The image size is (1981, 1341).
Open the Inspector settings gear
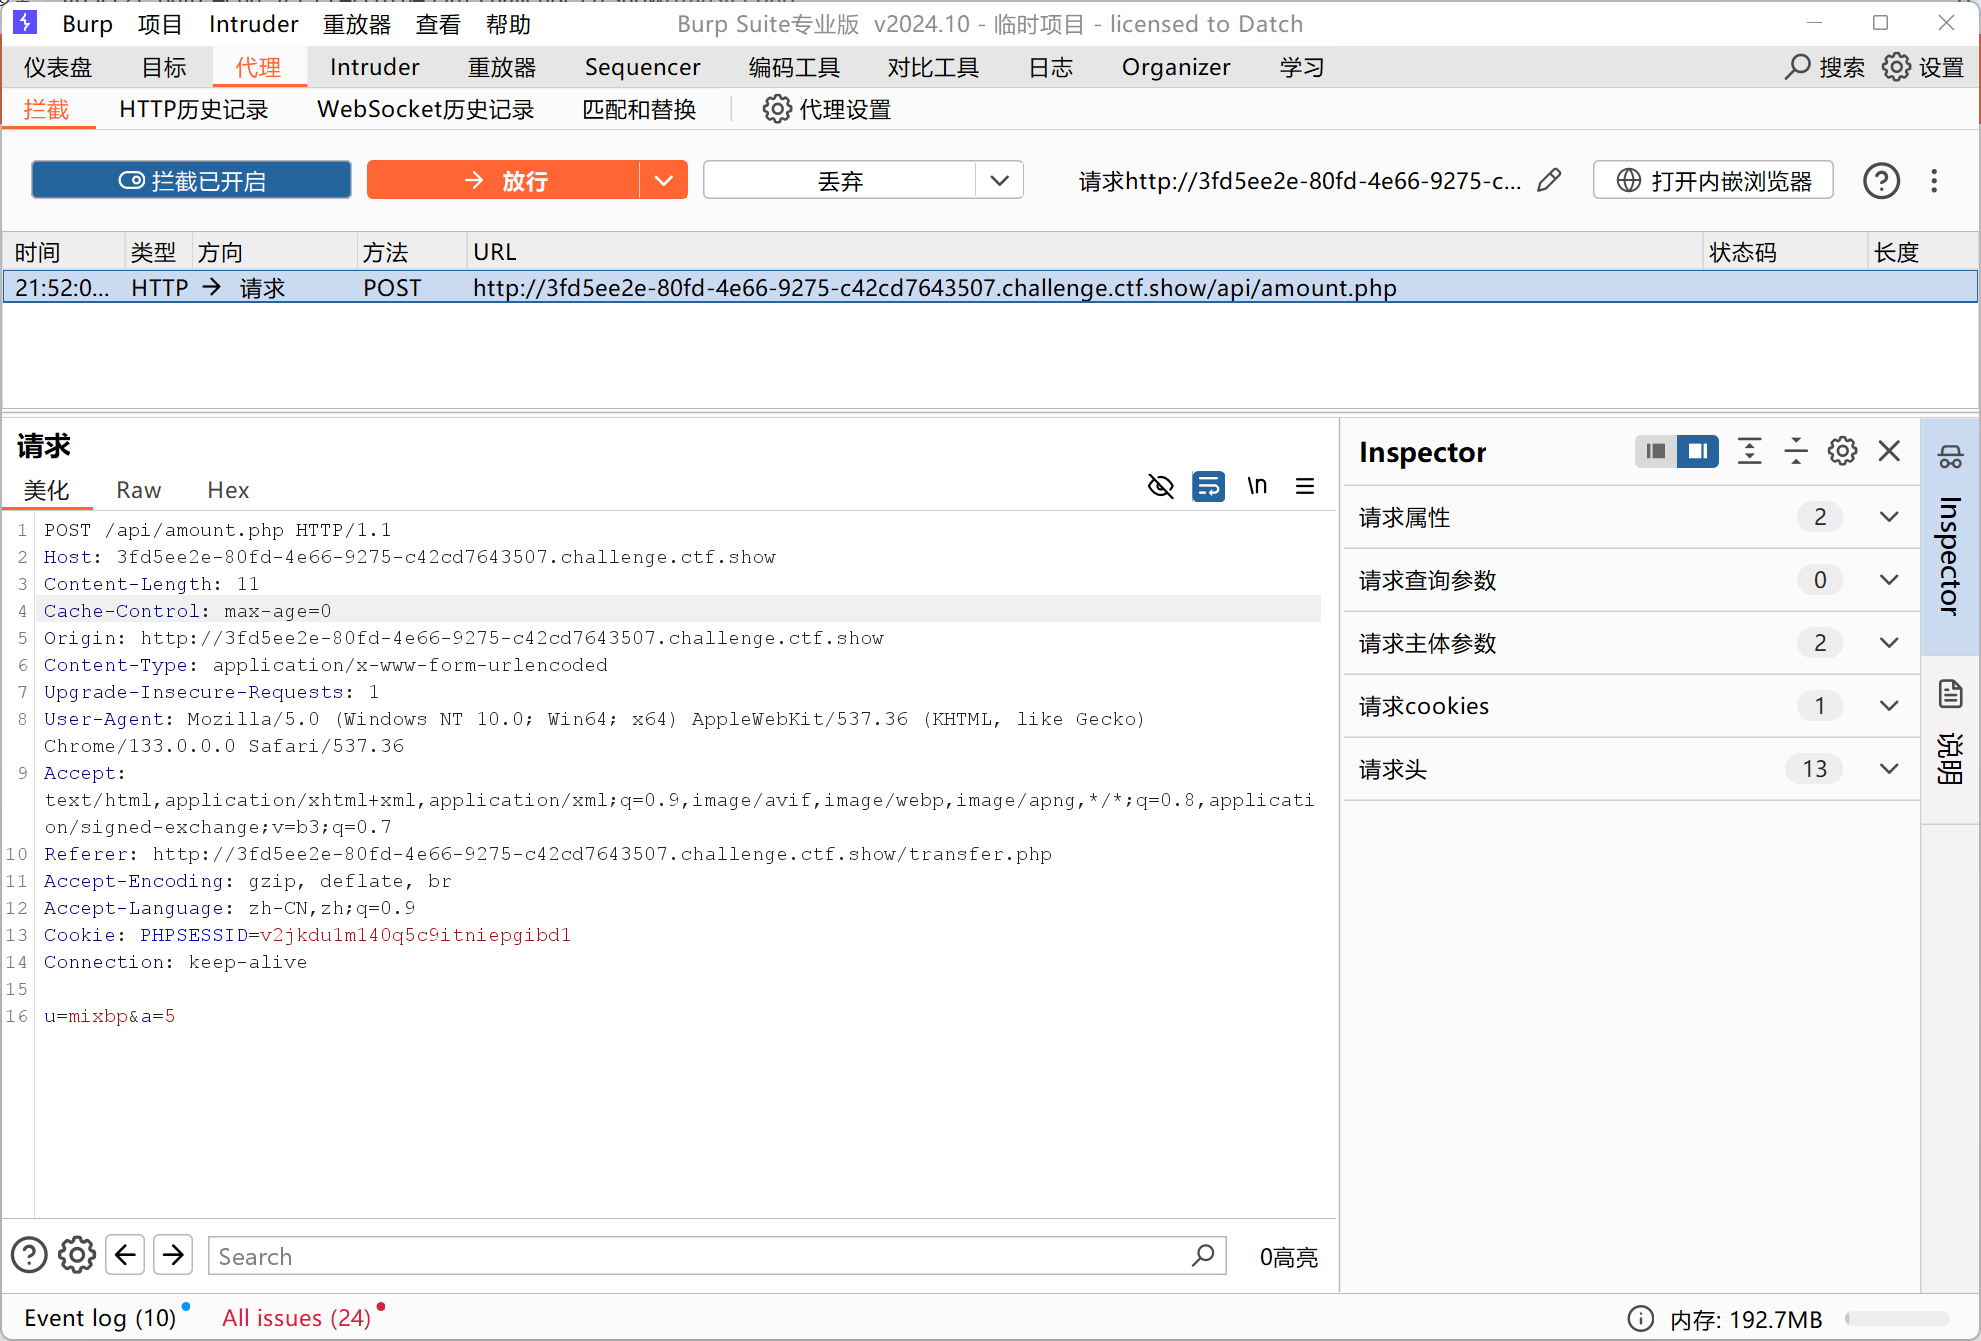pos(1842,451)
